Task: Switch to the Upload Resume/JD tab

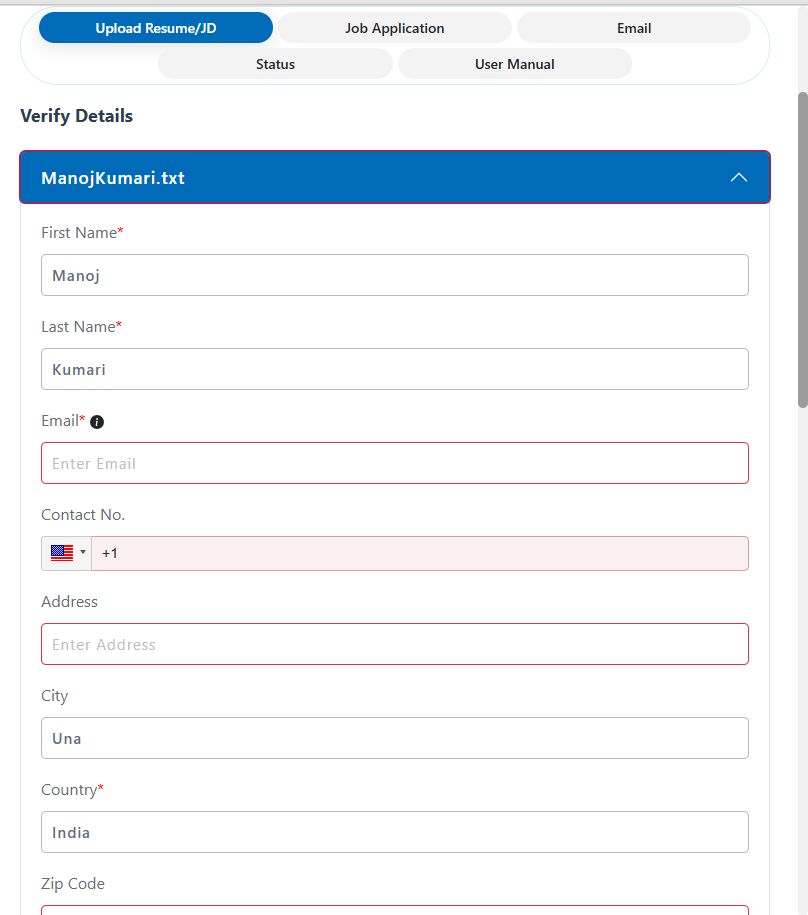Action: [x=156, y=28]
